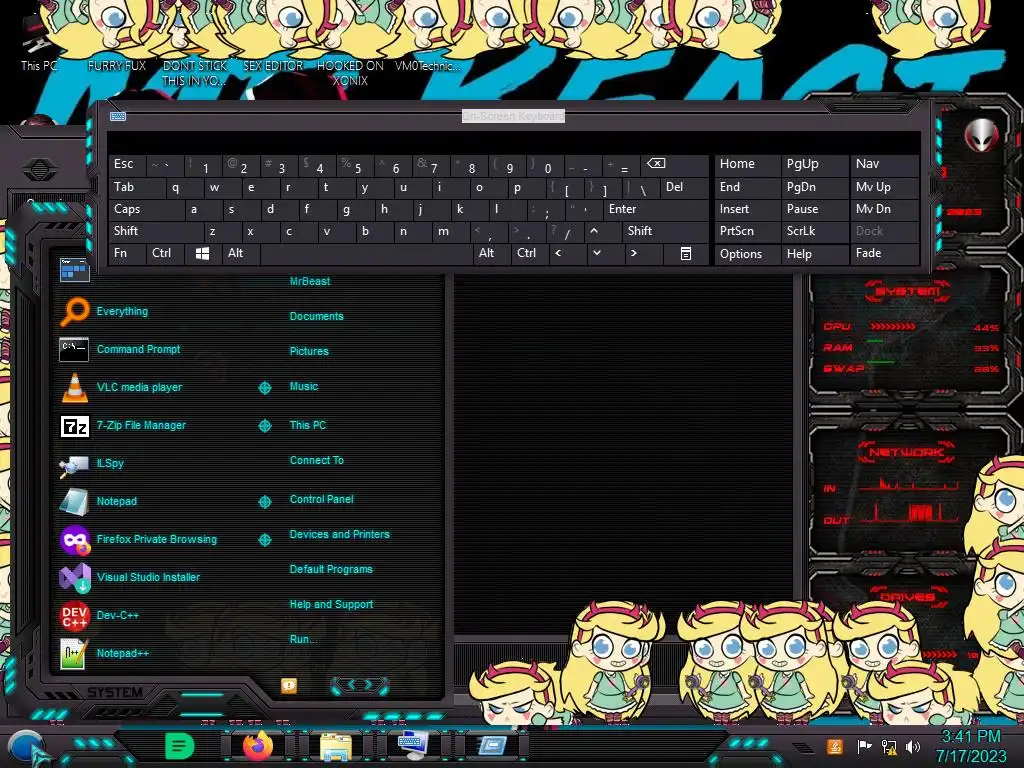Click the Action Center flag tray icon

click(x=864, y=746)
